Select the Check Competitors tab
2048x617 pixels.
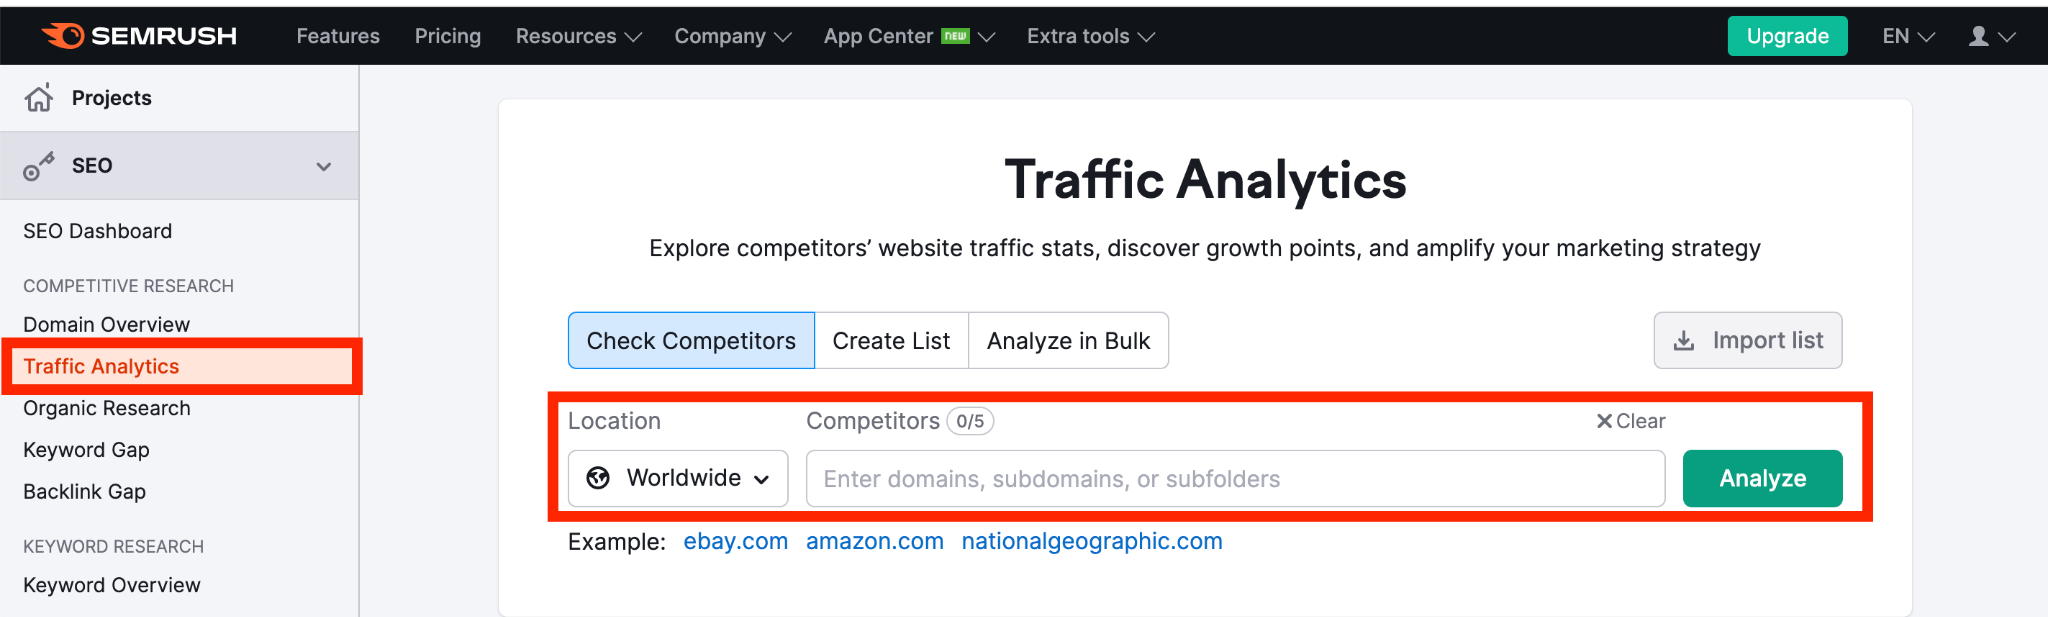coord(691,341)
